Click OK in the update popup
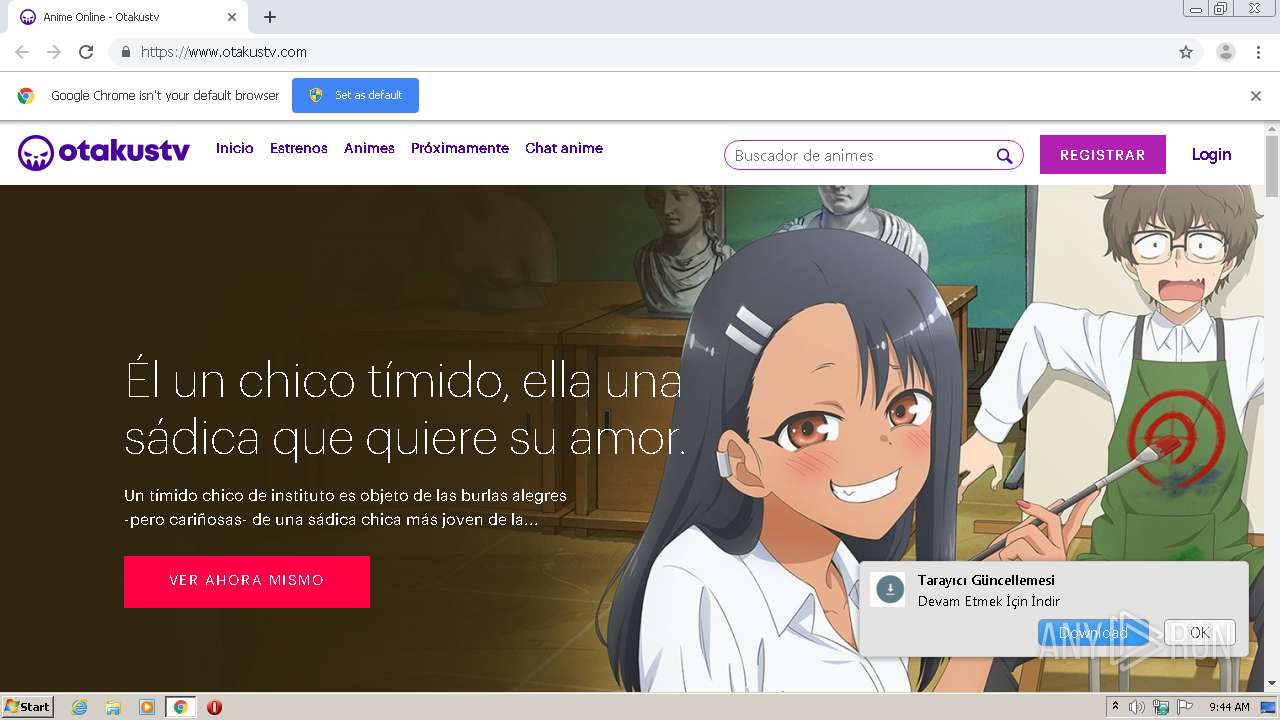This screenshot has width=1280, height=720. pyautogui.click(x=1200, y=632)
